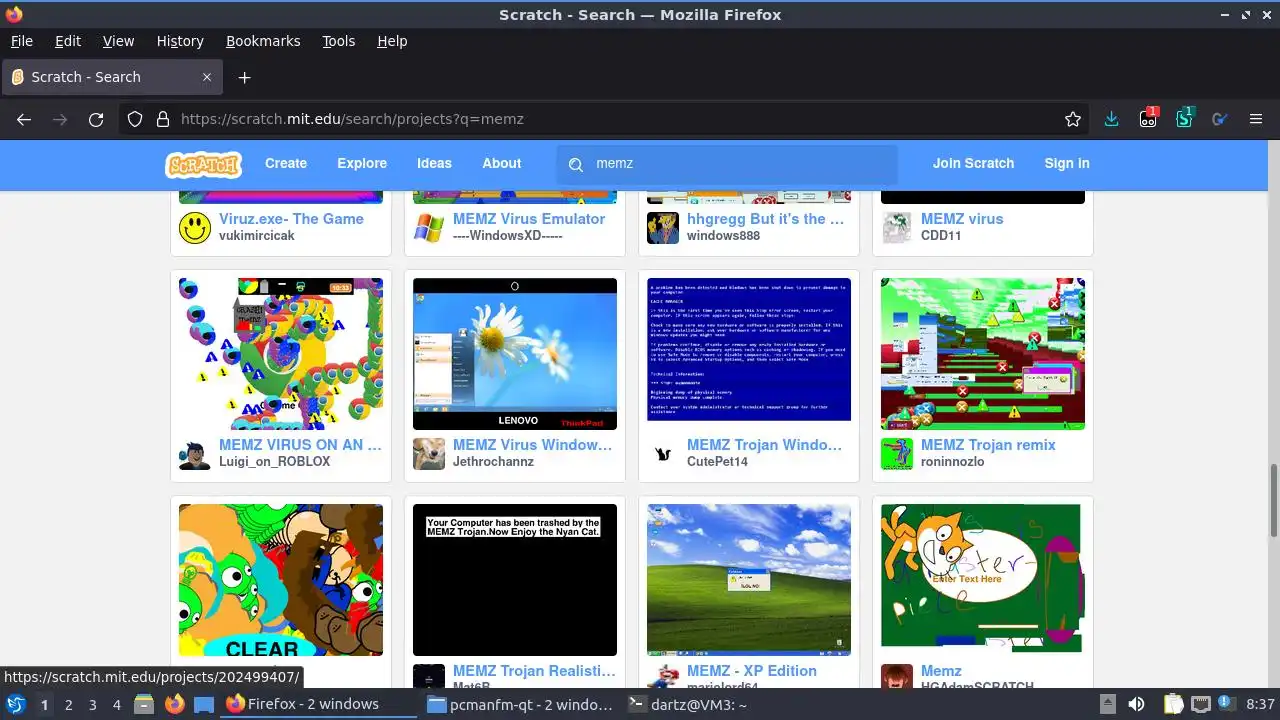Switch to pcmanfm-qt windows in taskbar
The image size is (1280, 720).
(520, 704)
